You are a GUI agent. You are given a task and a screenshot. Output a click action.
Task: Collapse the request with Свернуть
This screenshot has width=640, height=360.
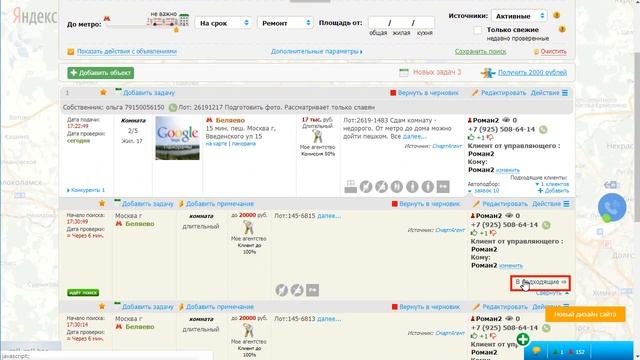pos(552,293)
